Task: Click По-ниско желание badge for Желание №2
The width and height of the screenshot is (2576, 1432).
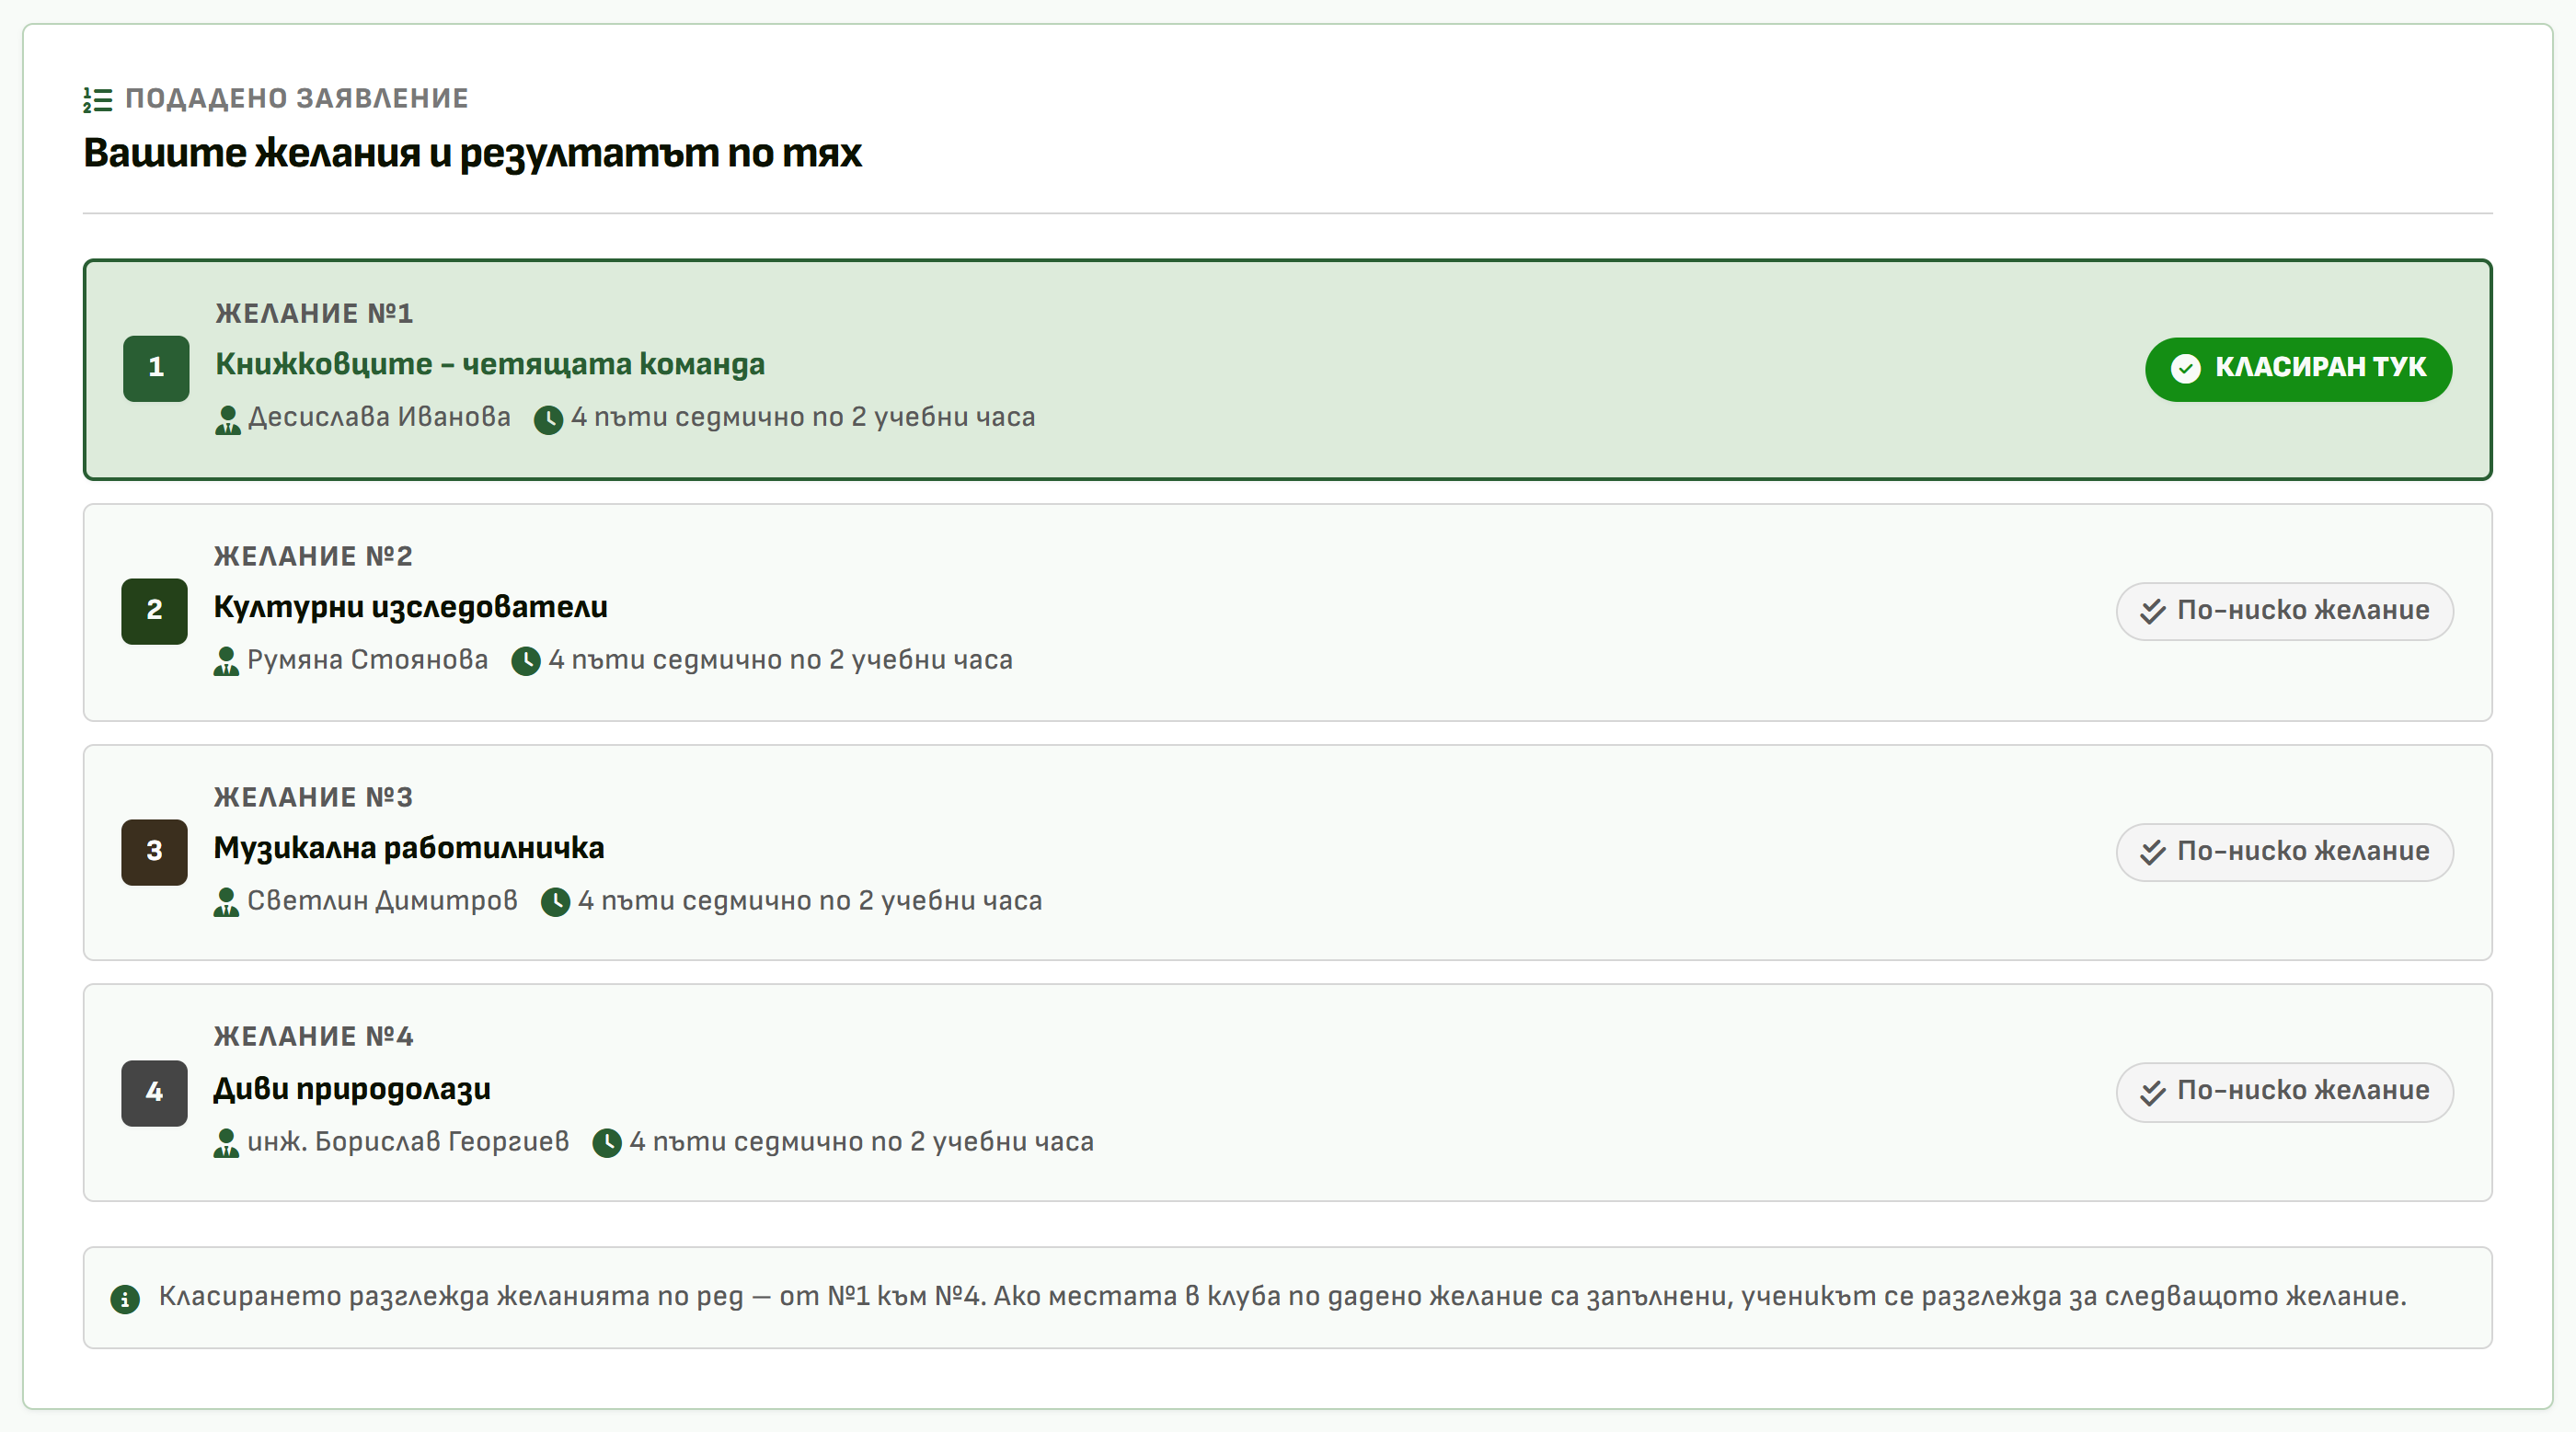Action: [x=2284, y=611]
